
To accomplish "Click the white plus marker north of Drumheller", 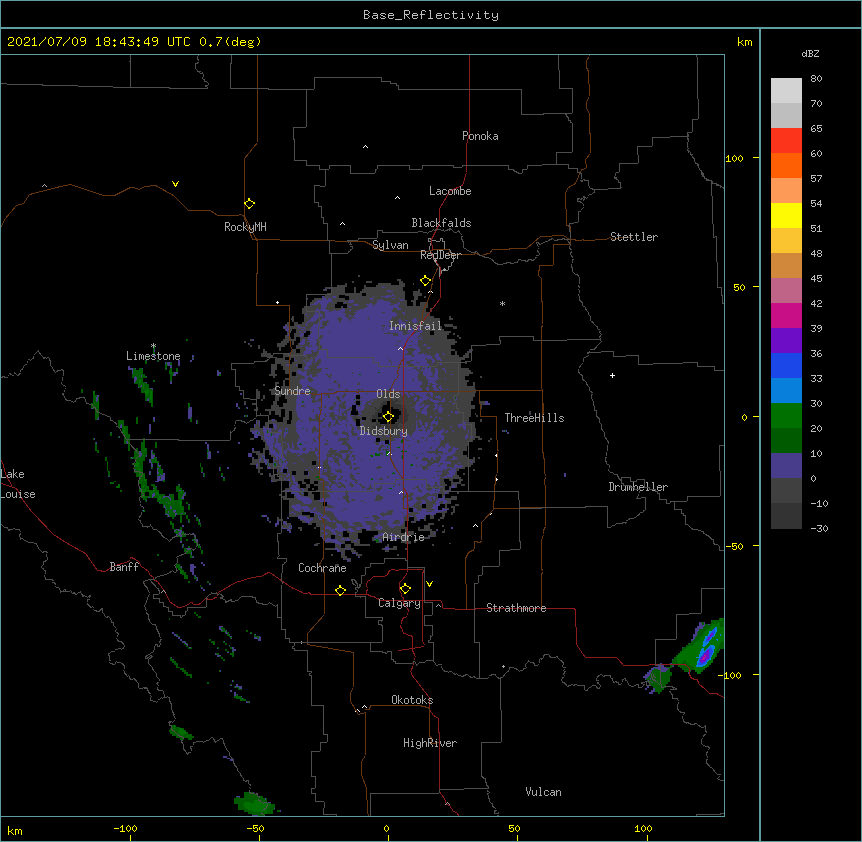I will tap(612, 375).
